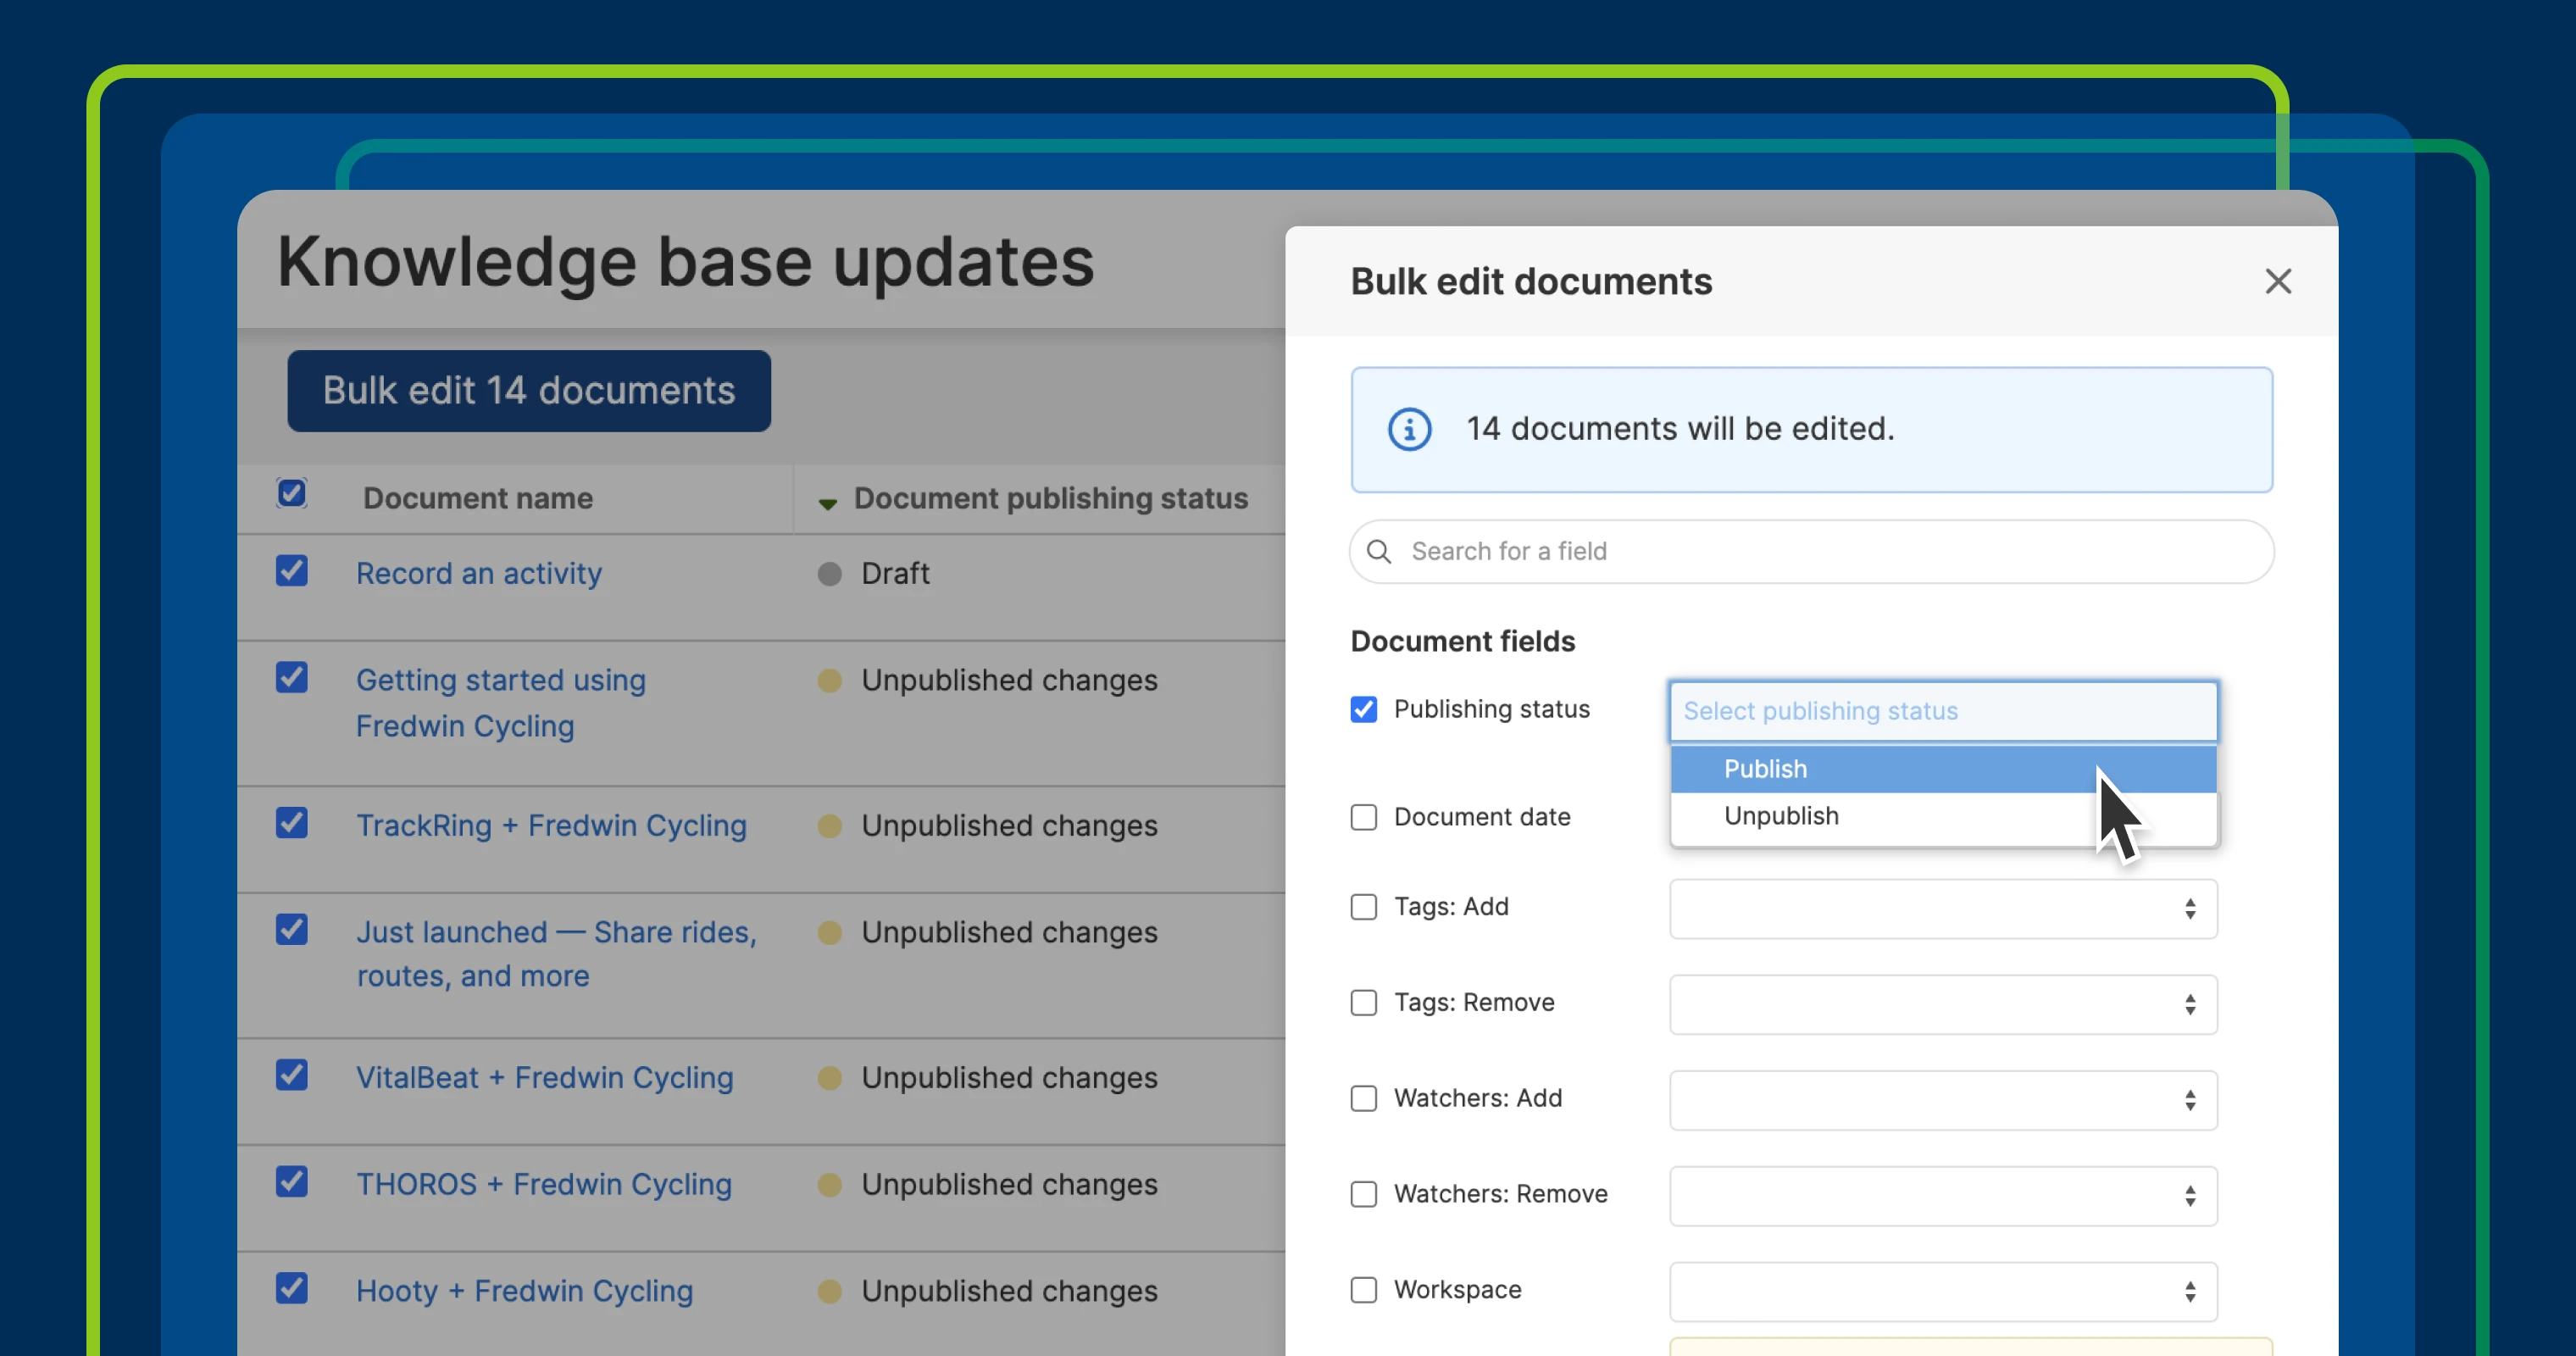Deselect the Record an activity row checkbox
This screenshot has height=1356, width=2576.
point(292,571)
